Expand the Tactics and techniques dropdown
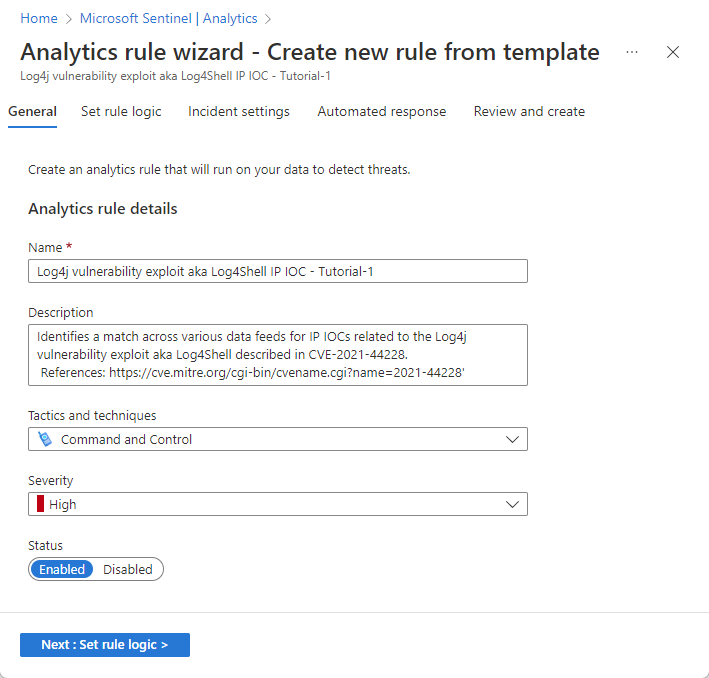Image resolution: width=709 pixels, height=678 pixels. click(x=278, y=439)
